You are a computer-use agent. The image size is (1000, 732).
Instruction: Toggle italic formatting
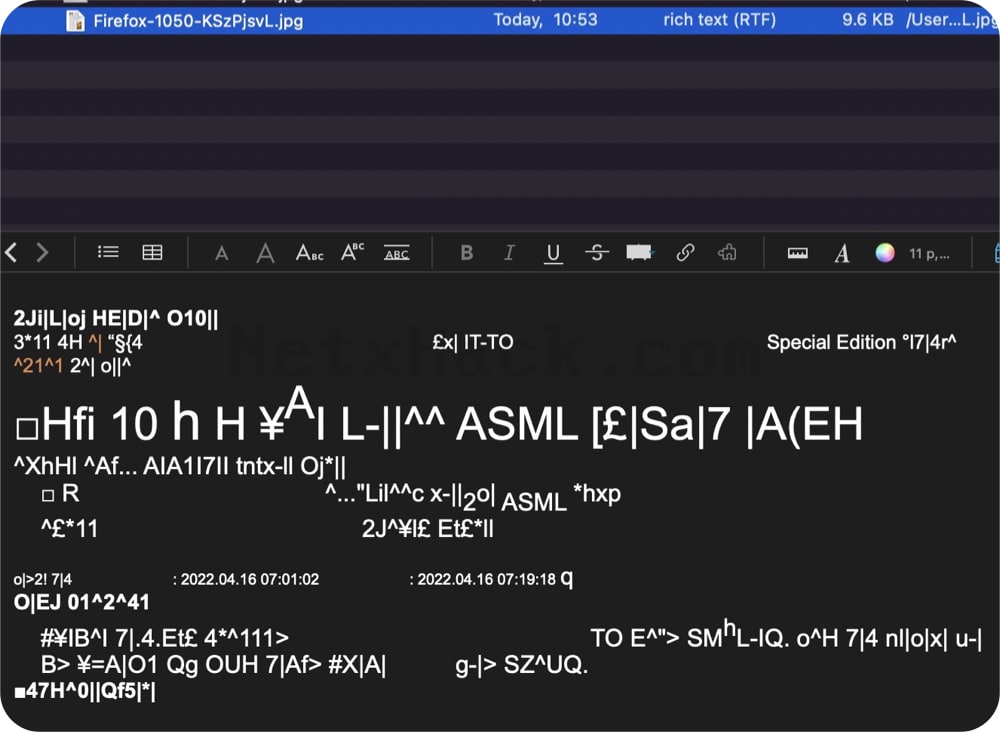click(x=509, y=253)
